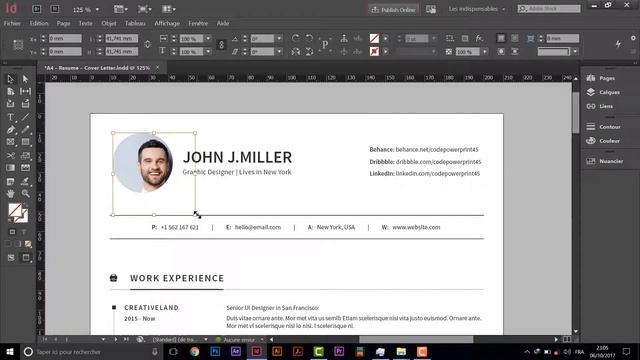The height and width of the screenshot is (360, 640).
Task: Toggle formatting affects text button
Action: pyautogui.click(x=24, y=232)
